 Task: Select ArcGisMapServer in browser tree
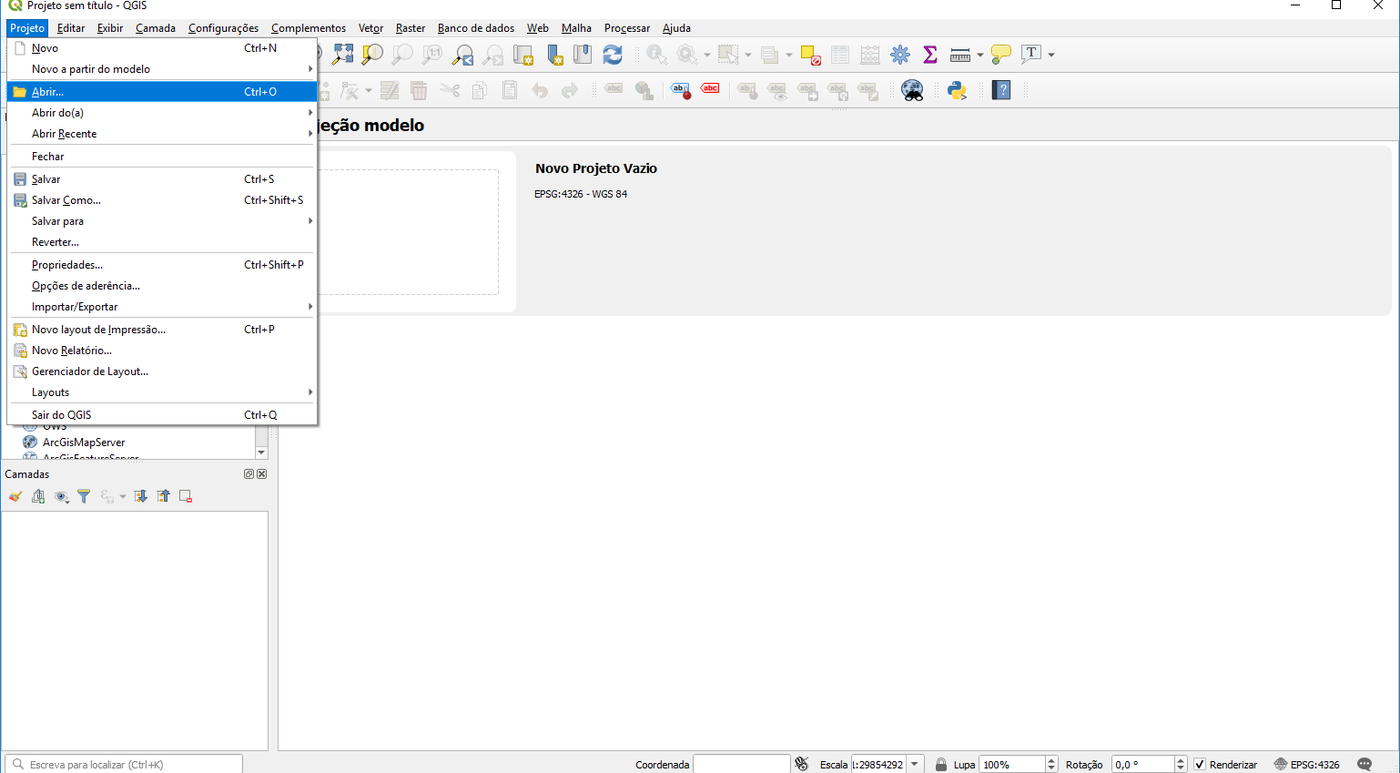pyautogui.click(x=84, y=442)
